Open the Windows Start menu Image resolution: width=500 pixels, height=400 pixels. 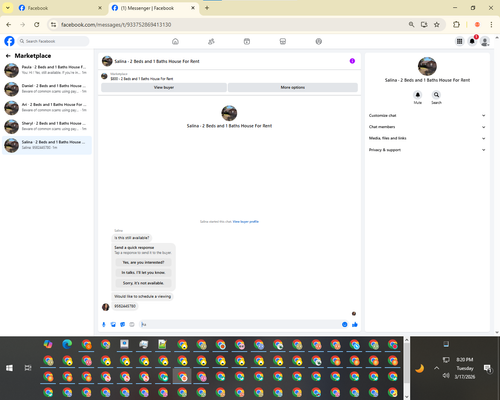pyautogui.click(x=9, y=368)
